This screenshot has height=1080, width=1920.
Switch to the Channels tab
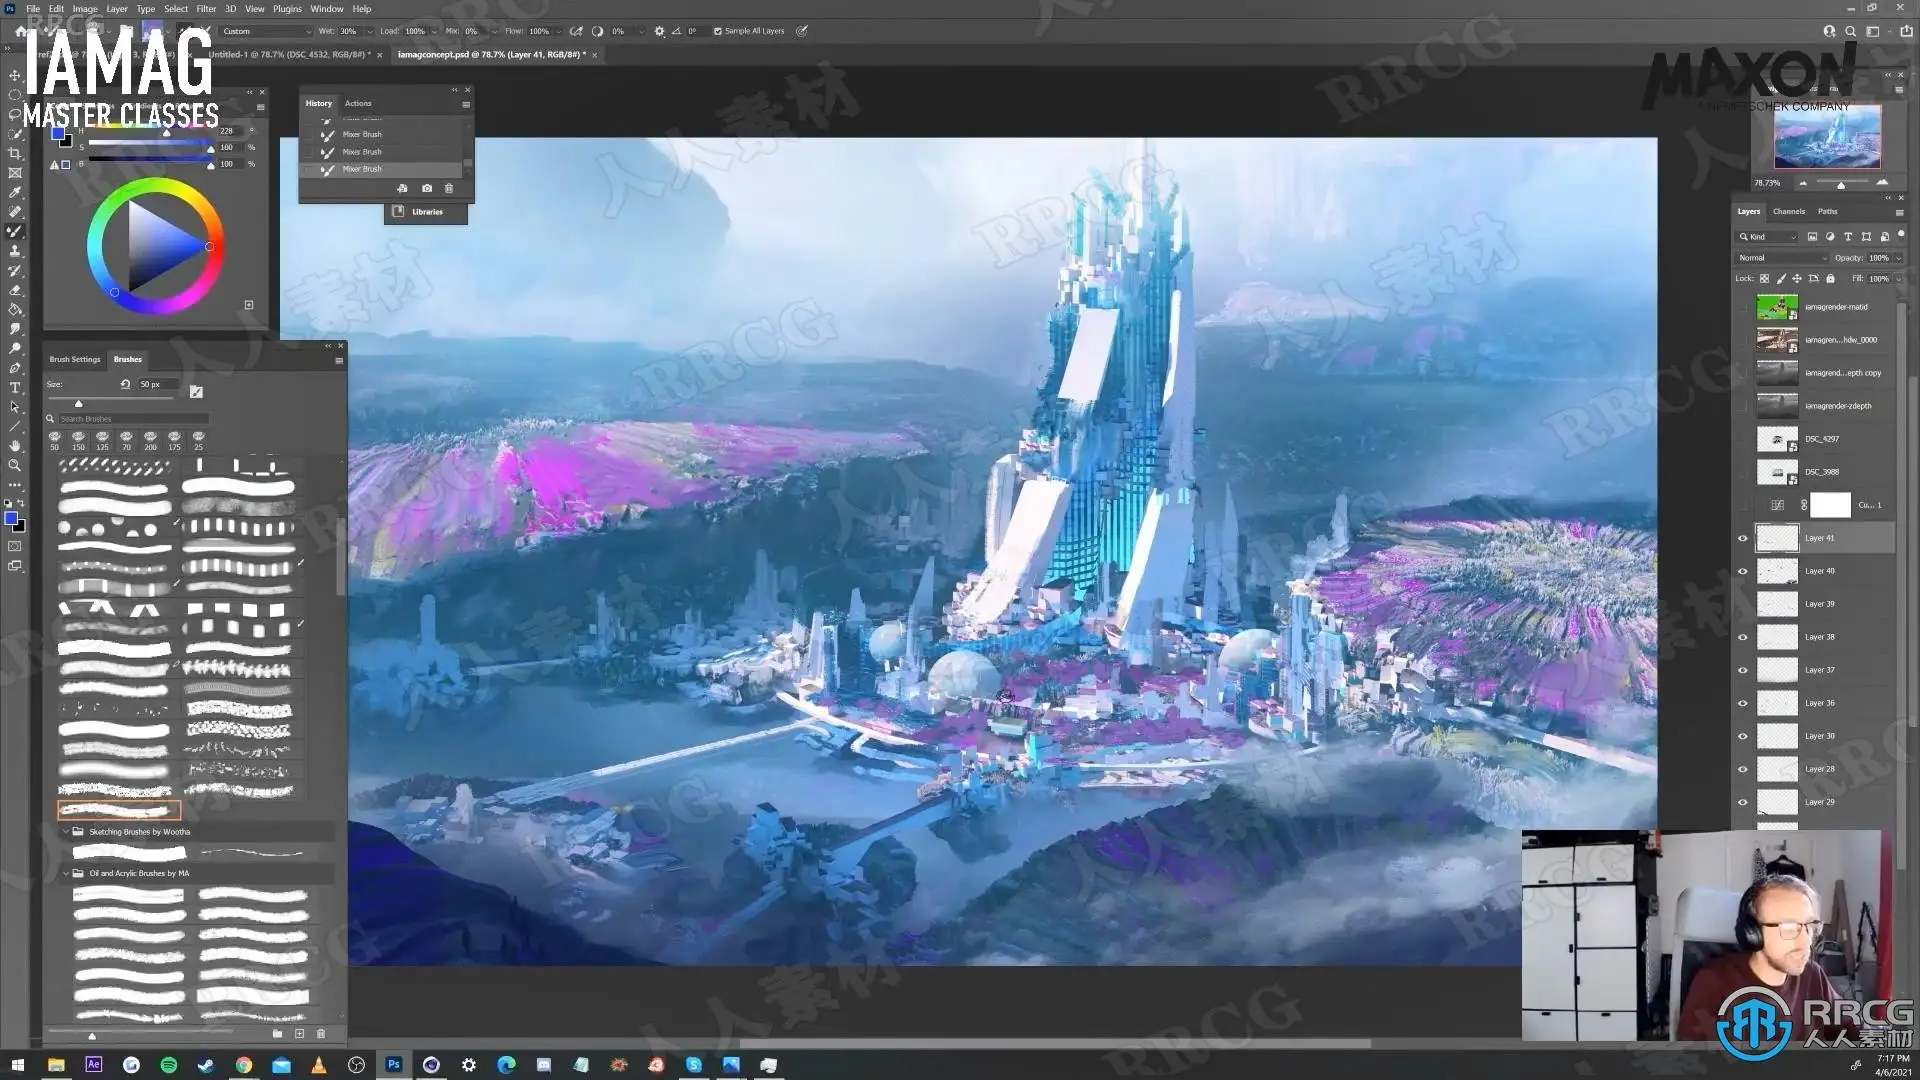(x=1788, y=211)
